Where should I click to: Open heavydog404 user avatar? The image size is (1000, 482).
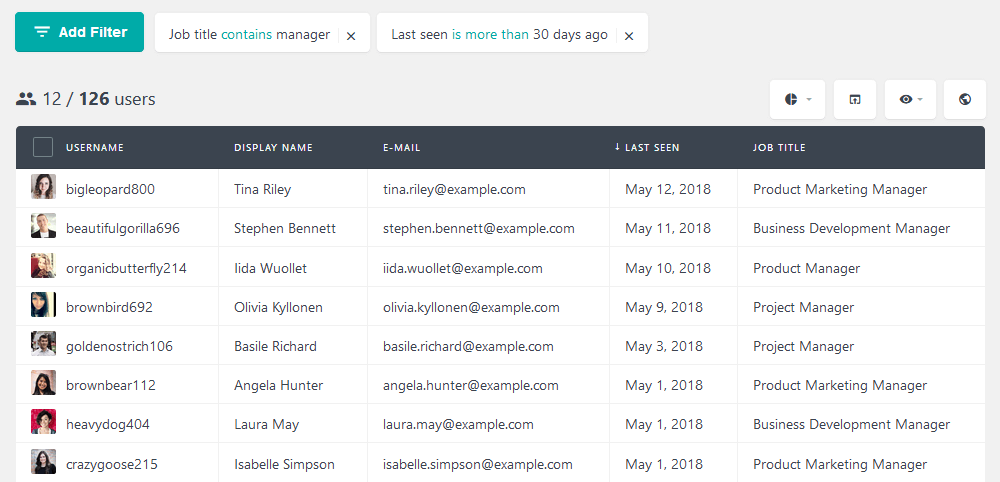coord(43,422)
